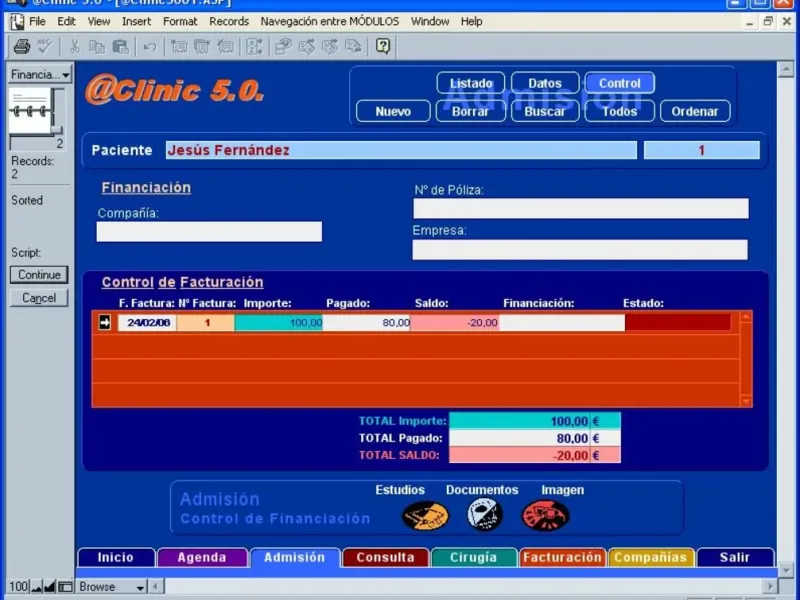800x600 pixels.
Task: Open the Imagen red round icon
Action: (545, 515)
